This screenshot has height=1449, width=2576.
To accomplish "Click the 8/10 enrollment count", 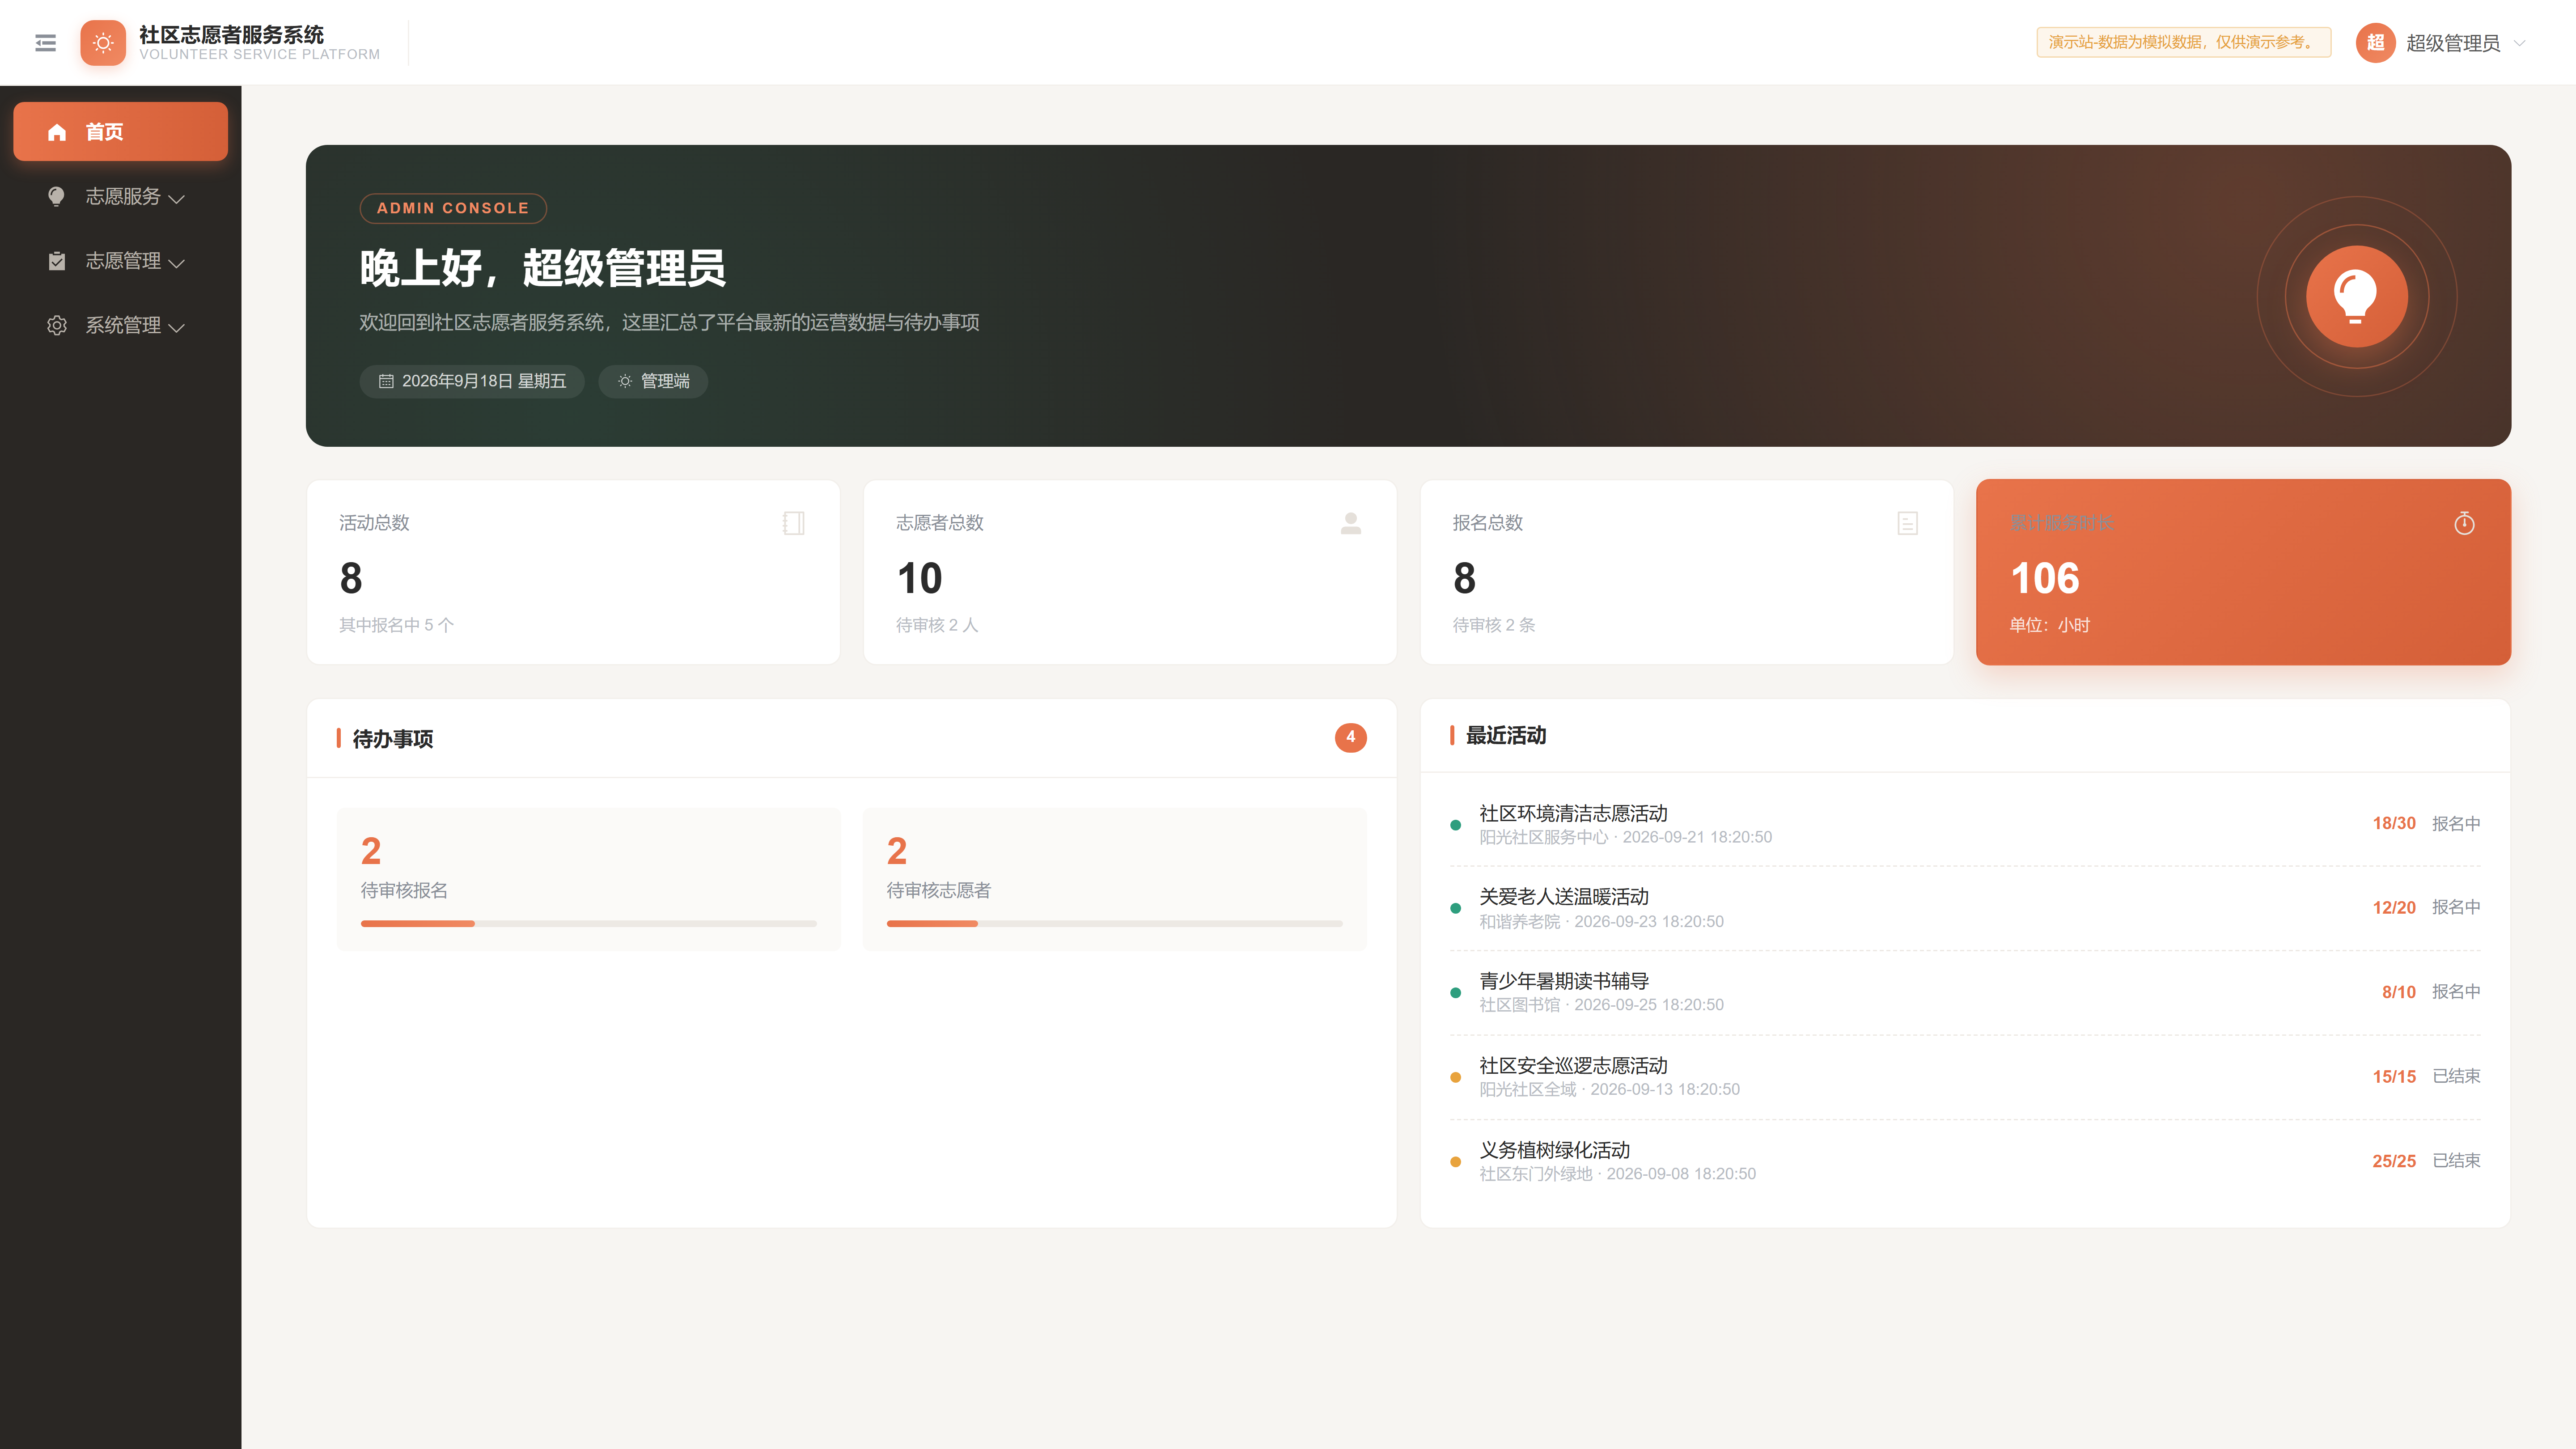I will pyautogui.click(x=2399, y=992).
